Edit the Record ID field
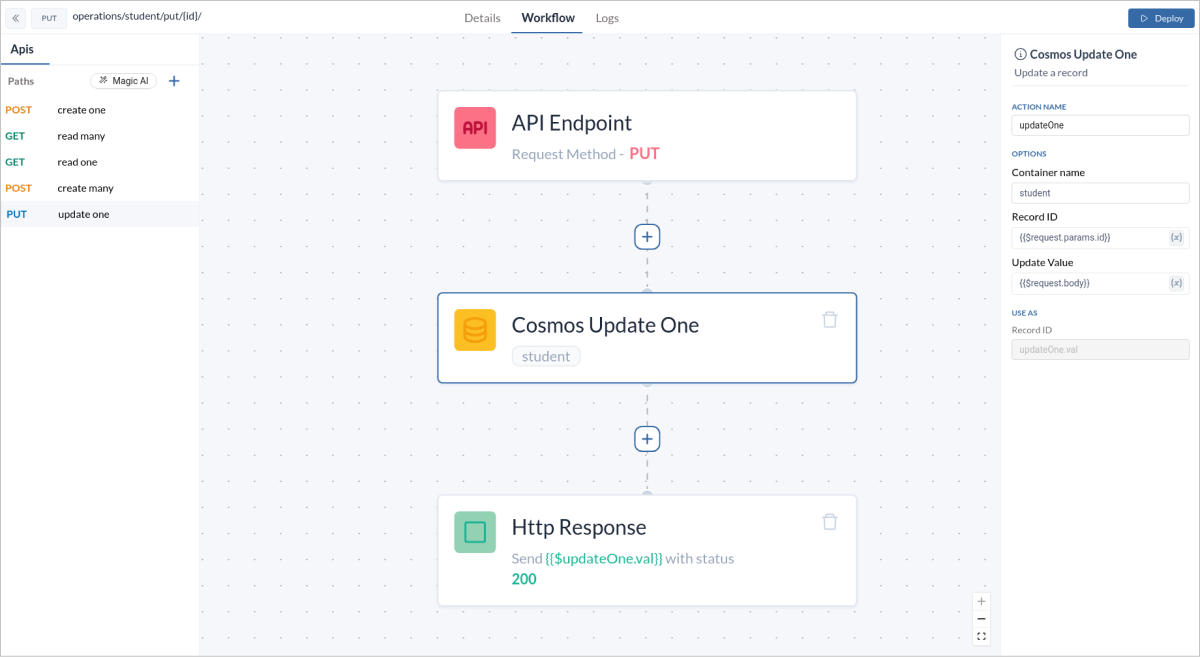 coord(1100,238)
